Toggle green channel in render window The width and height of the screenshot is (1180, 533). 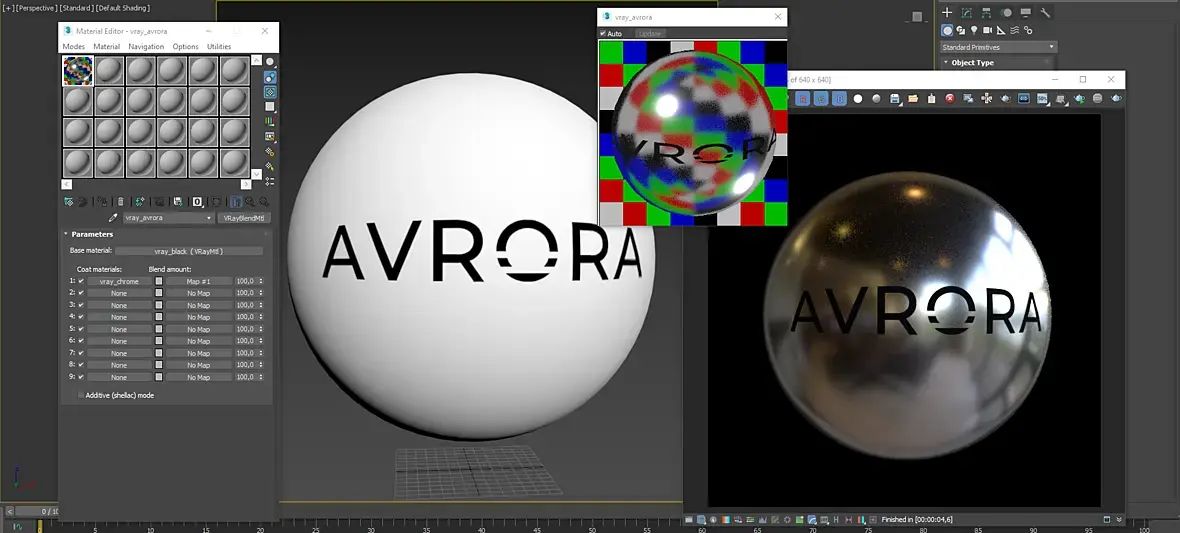pyautogui.click(x=821, y=99)
